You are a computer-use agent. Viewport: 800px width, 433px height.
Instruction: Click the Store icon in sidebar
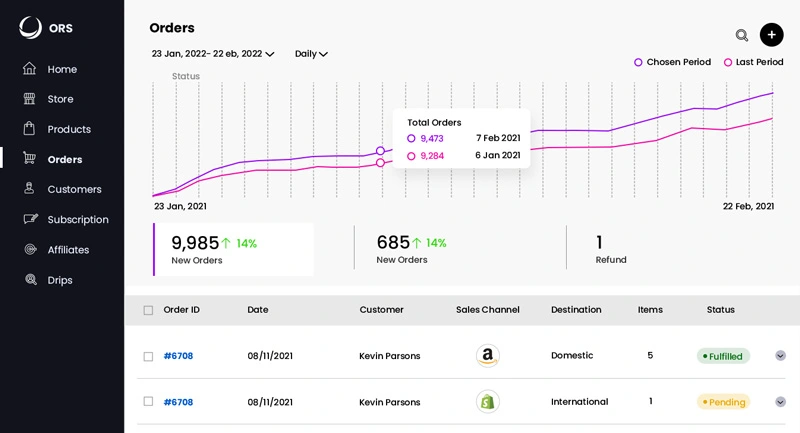pyautogui.click(x=30, y=99)
